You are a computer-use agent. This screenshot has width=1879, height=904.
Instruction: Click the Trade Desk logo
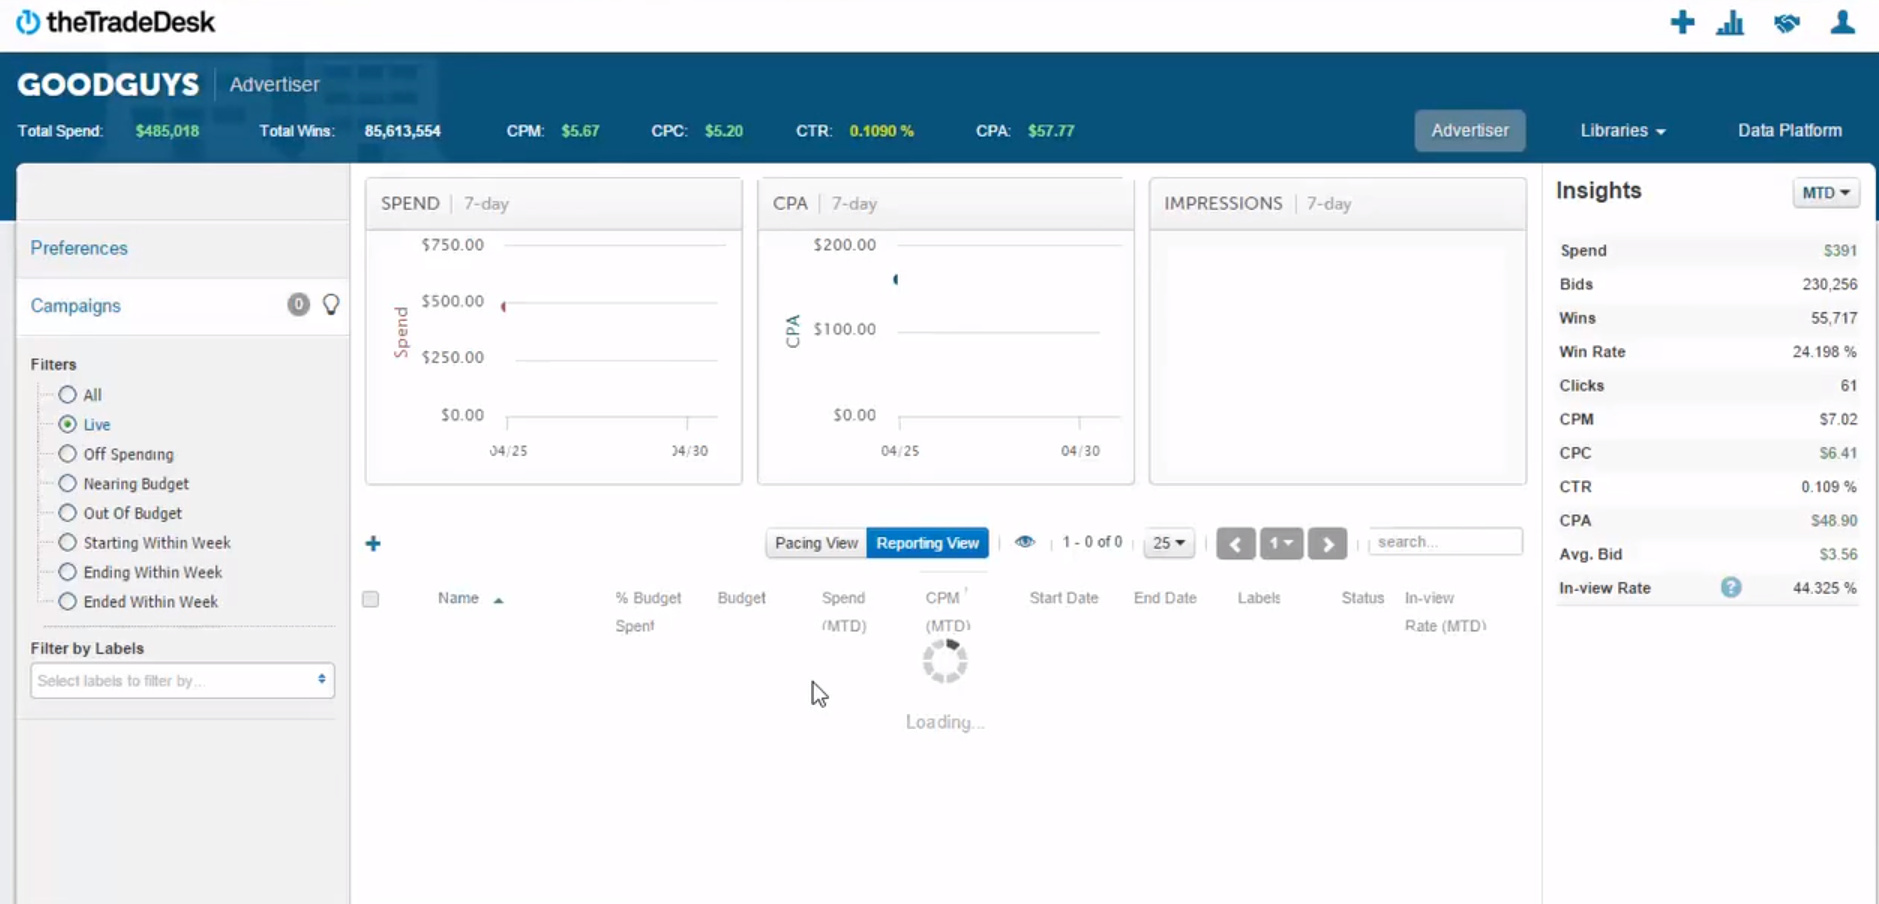click(113, 21)
